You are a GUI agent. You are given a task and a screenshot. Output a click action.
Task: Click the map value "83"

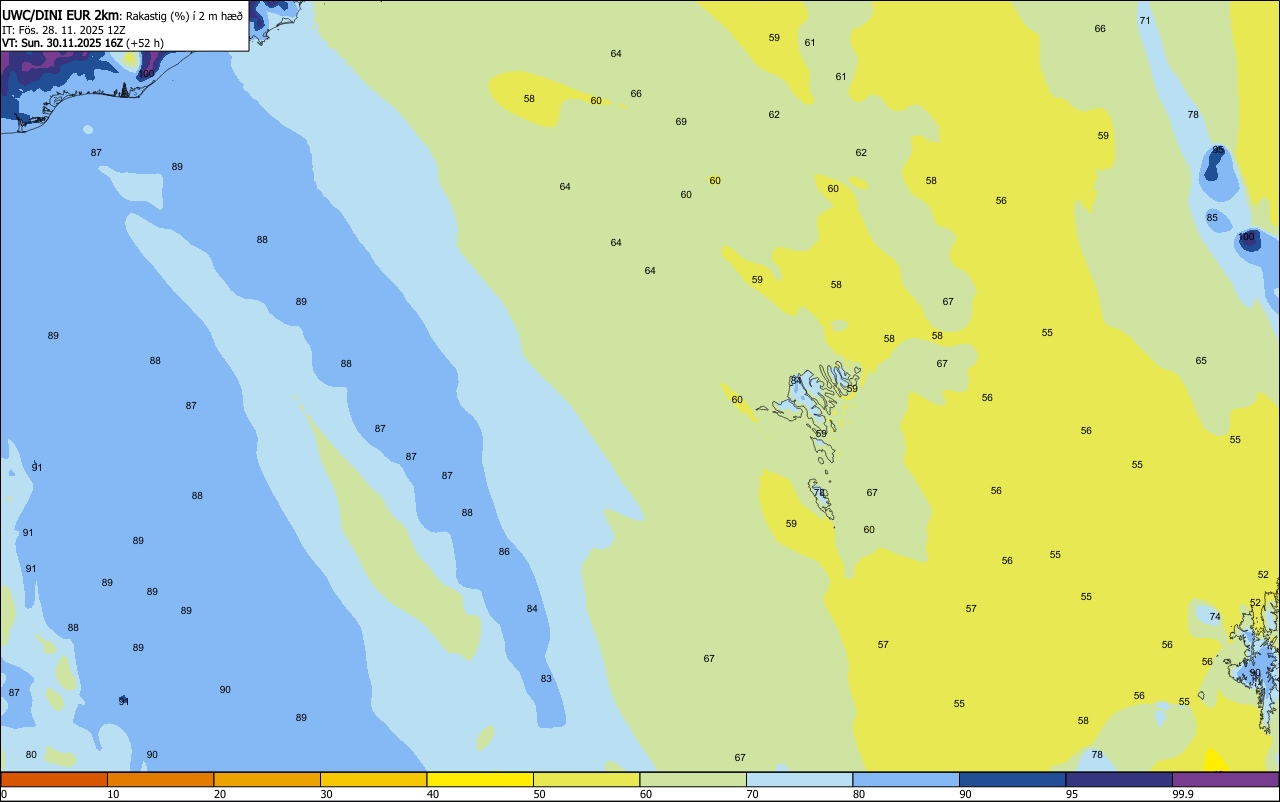tap(546, 678)
